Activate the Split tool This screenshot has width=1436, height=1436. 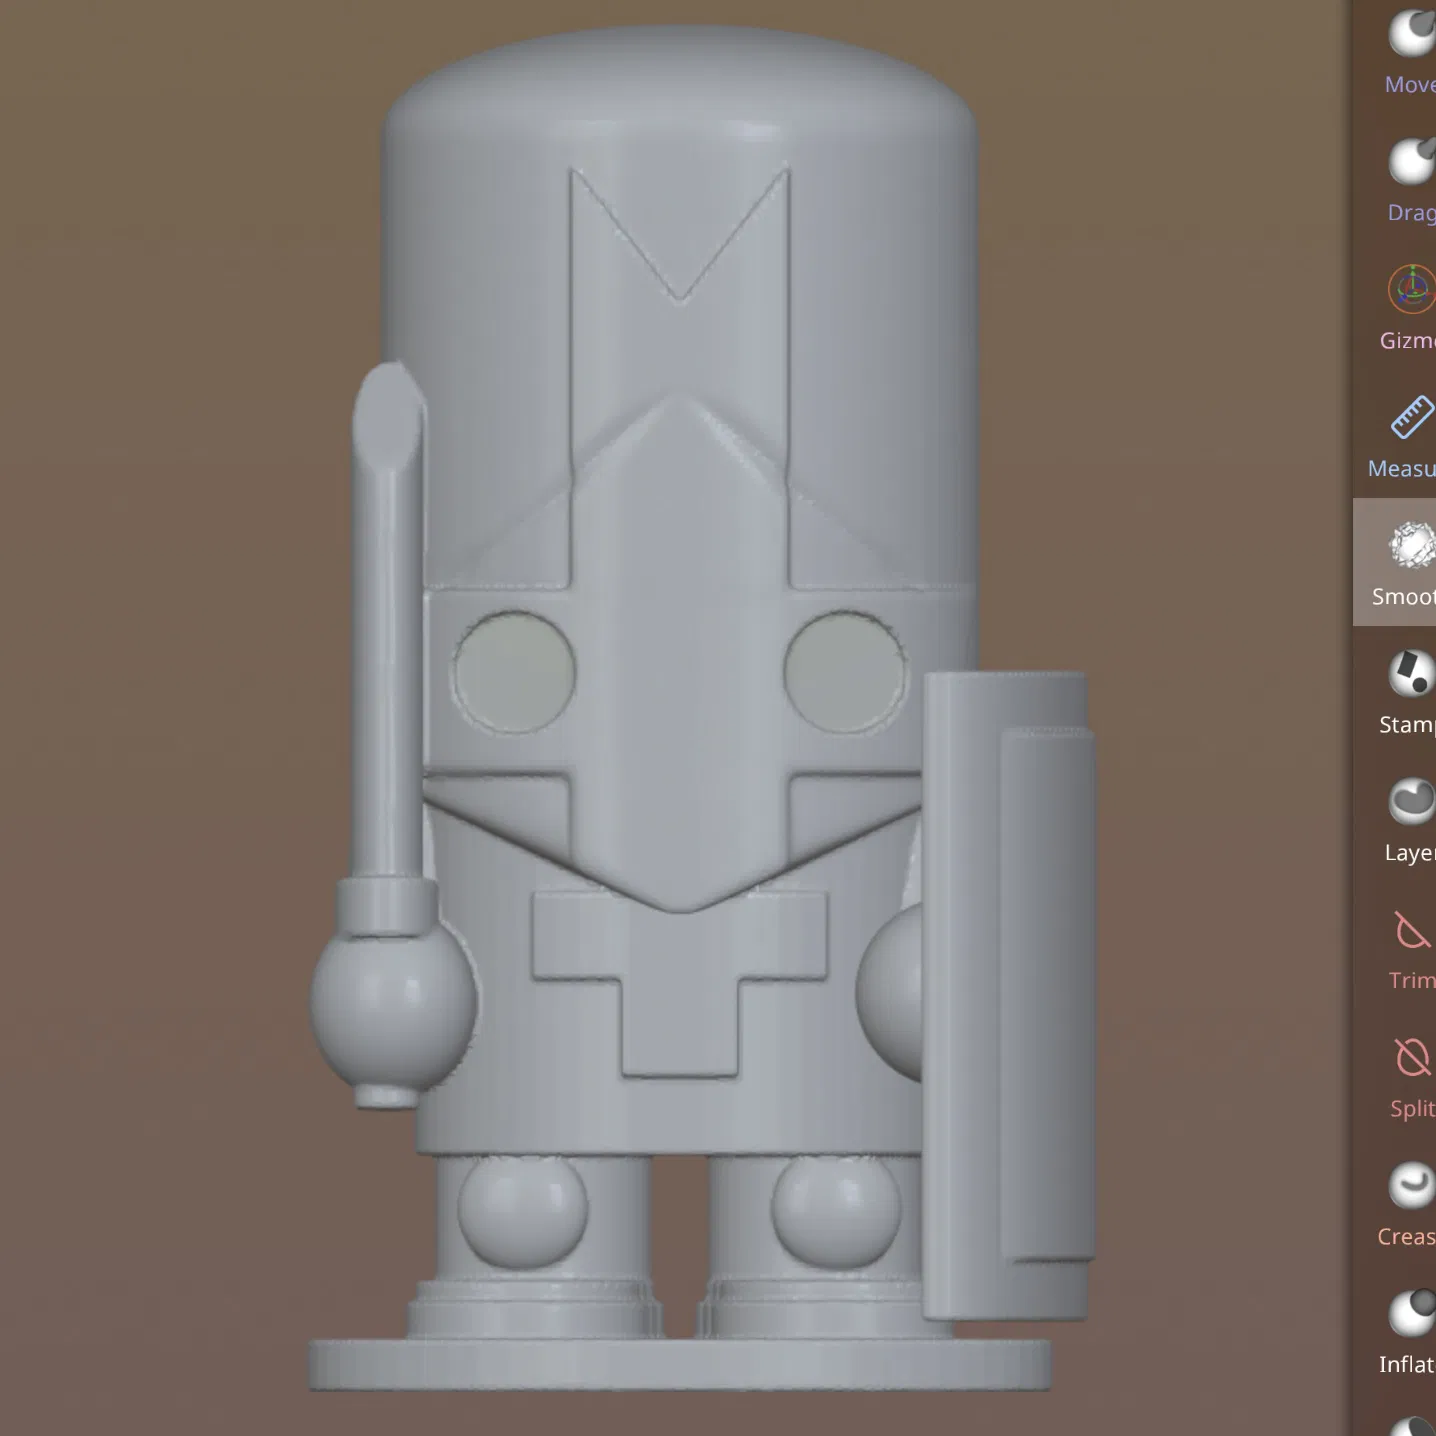tap(1410, 1074)
